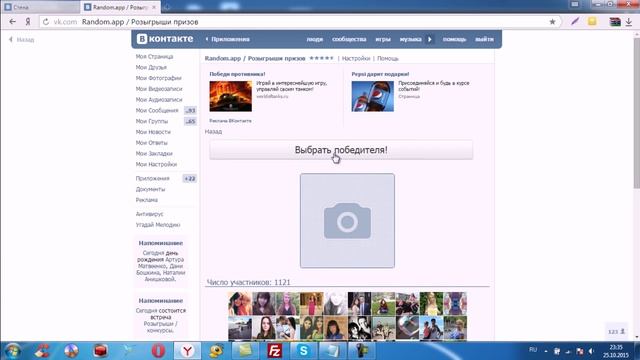The image size is (640, 360).
Task: Click the Назад arrow at page left edge
Action: pyautogui.click(x=21, y=40)
